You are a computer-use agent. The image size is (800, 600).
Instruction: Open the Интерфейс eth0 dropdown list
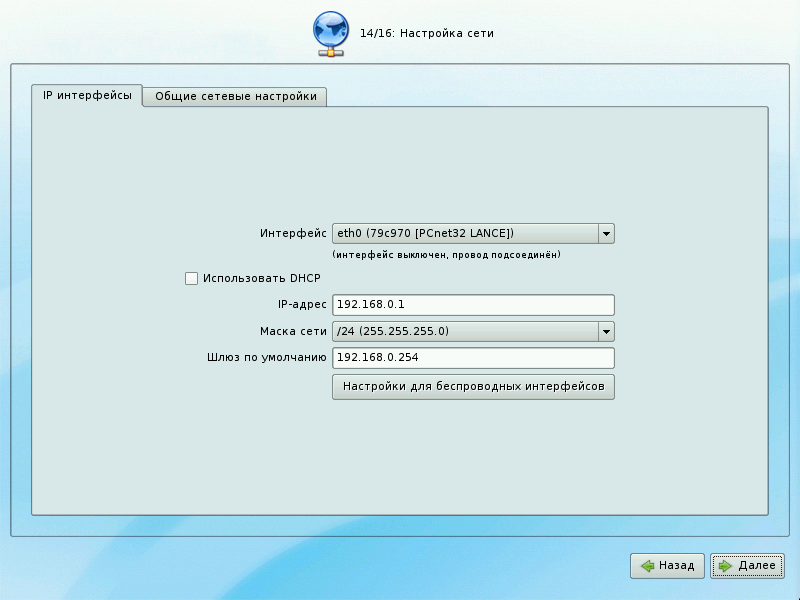[x=464, y=234]
